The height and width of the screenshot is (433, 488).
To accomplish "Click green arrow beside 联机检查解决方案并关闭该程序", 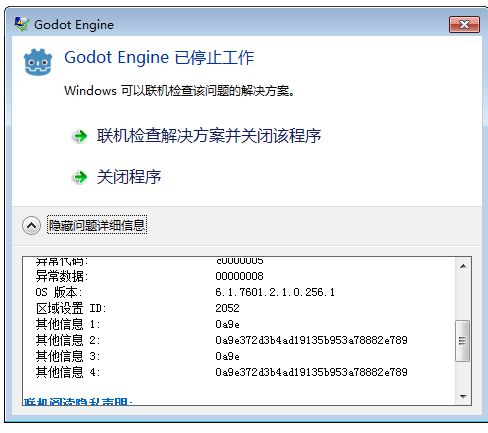I will point(80,136).
